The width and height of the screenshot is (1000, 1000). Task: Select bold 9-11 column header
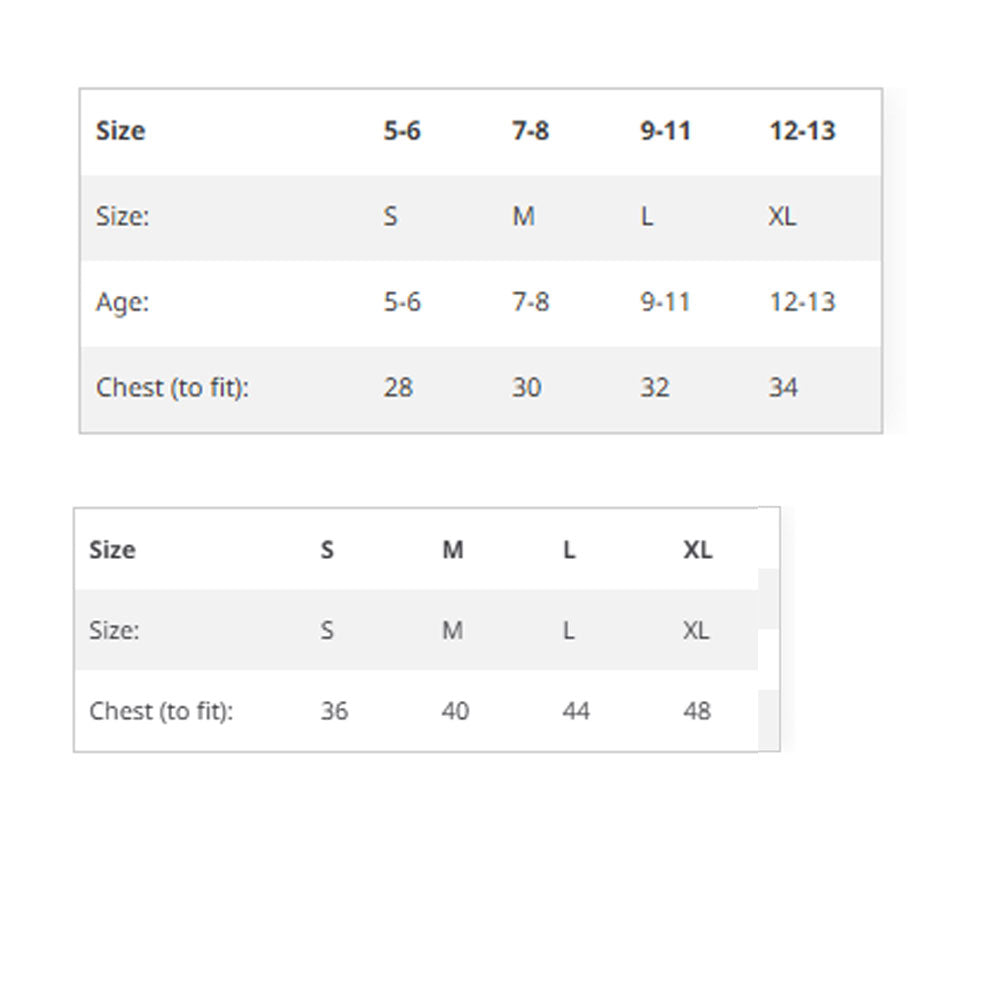[x=665, y=131]
